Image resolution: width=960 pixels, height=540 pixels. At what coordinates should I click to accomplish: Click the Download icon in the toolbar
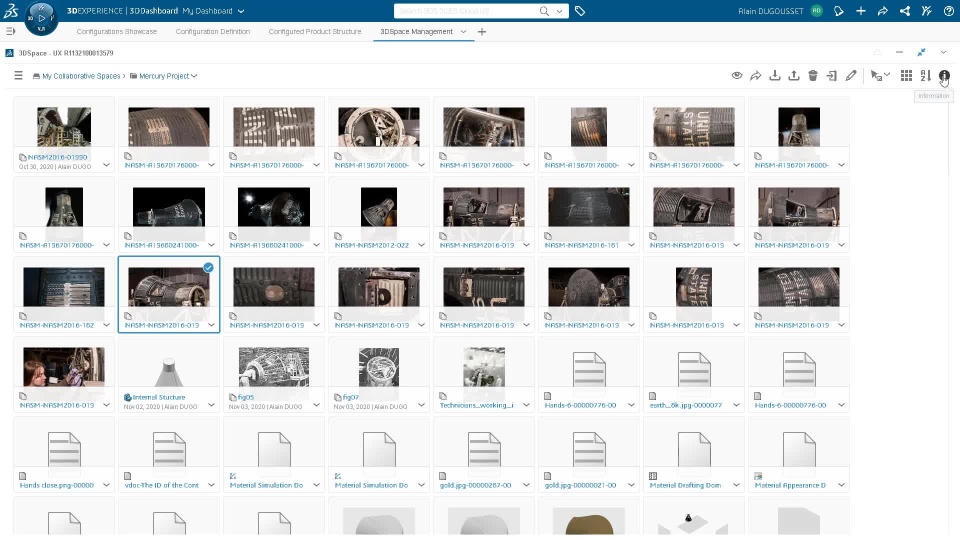pos(775,76)
